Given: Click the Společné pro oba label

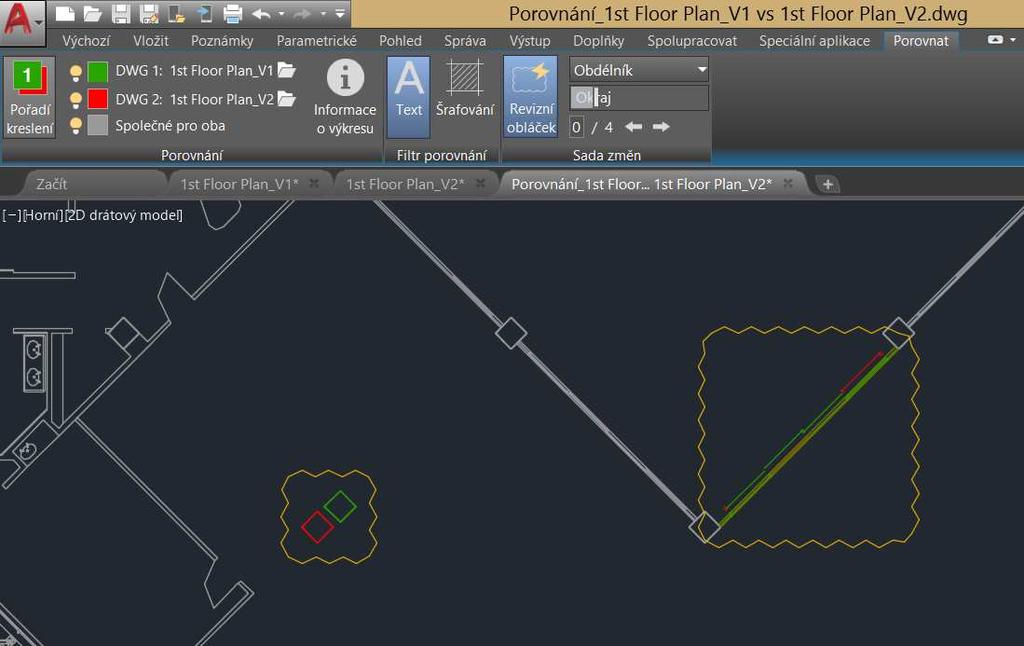Looking at the screenshot, I should [x=170, y=125].
